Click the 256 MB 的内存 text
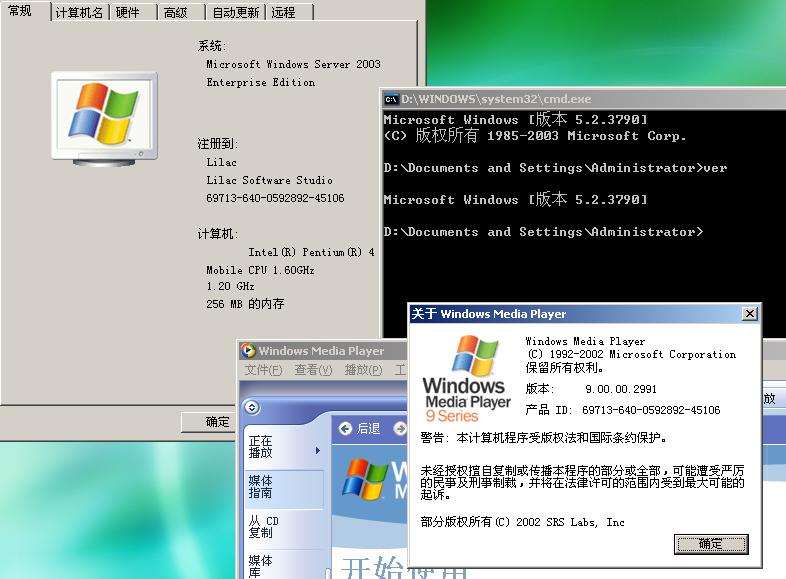Screen dimensions: 786x579 point(245,304)
